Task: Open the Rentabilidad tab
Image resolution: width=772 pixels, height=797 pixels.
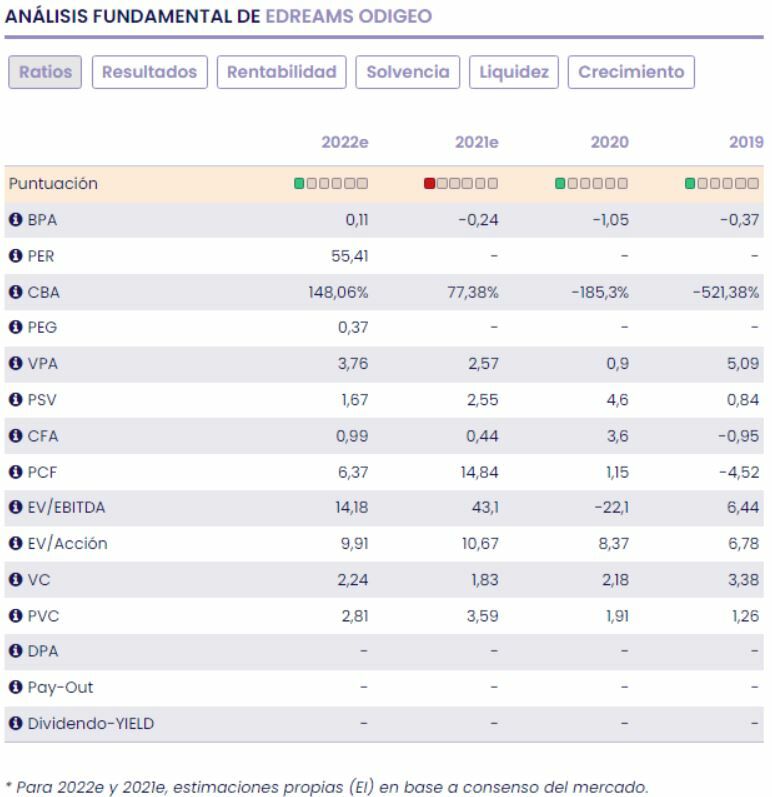Action: 281,72
